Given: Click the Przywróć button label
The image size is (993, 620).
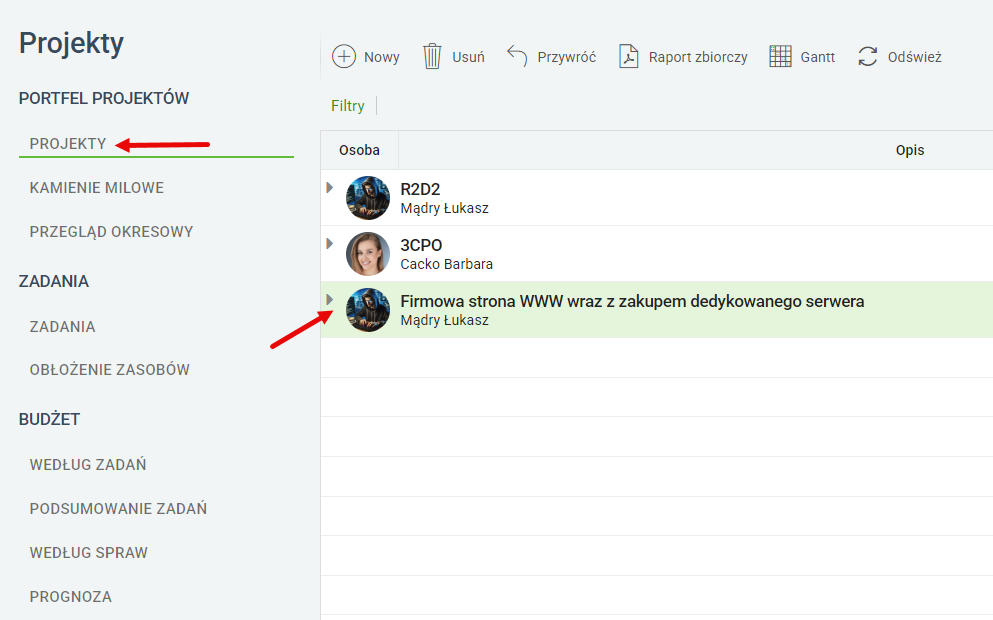Looking at the screenshot, I should pos(567,57).
